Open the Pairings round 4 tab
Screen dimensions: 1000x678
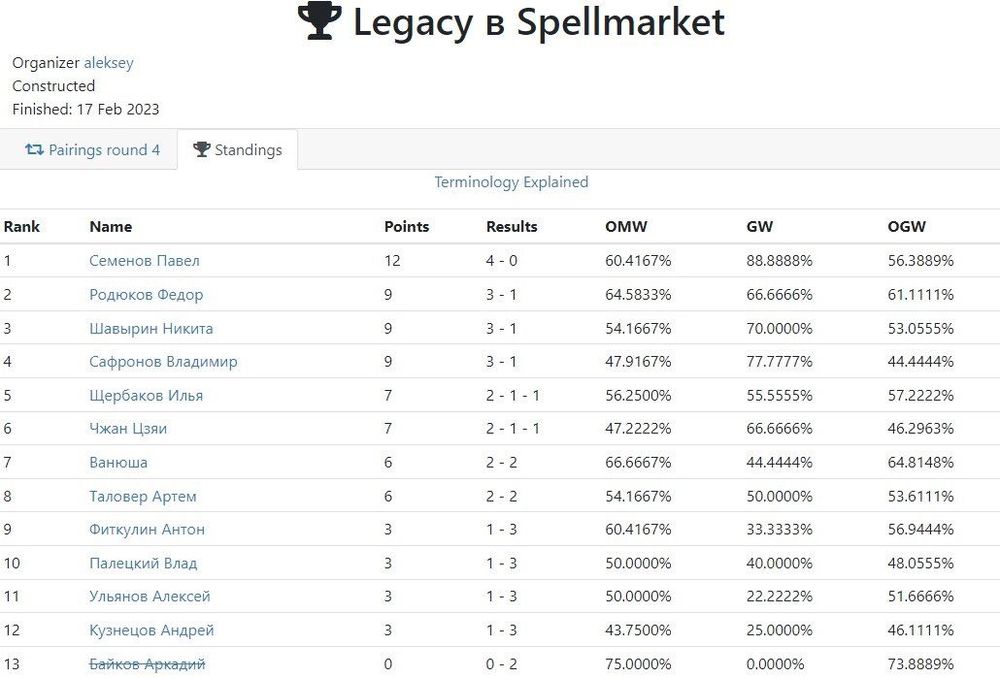[x=92, y=150]
